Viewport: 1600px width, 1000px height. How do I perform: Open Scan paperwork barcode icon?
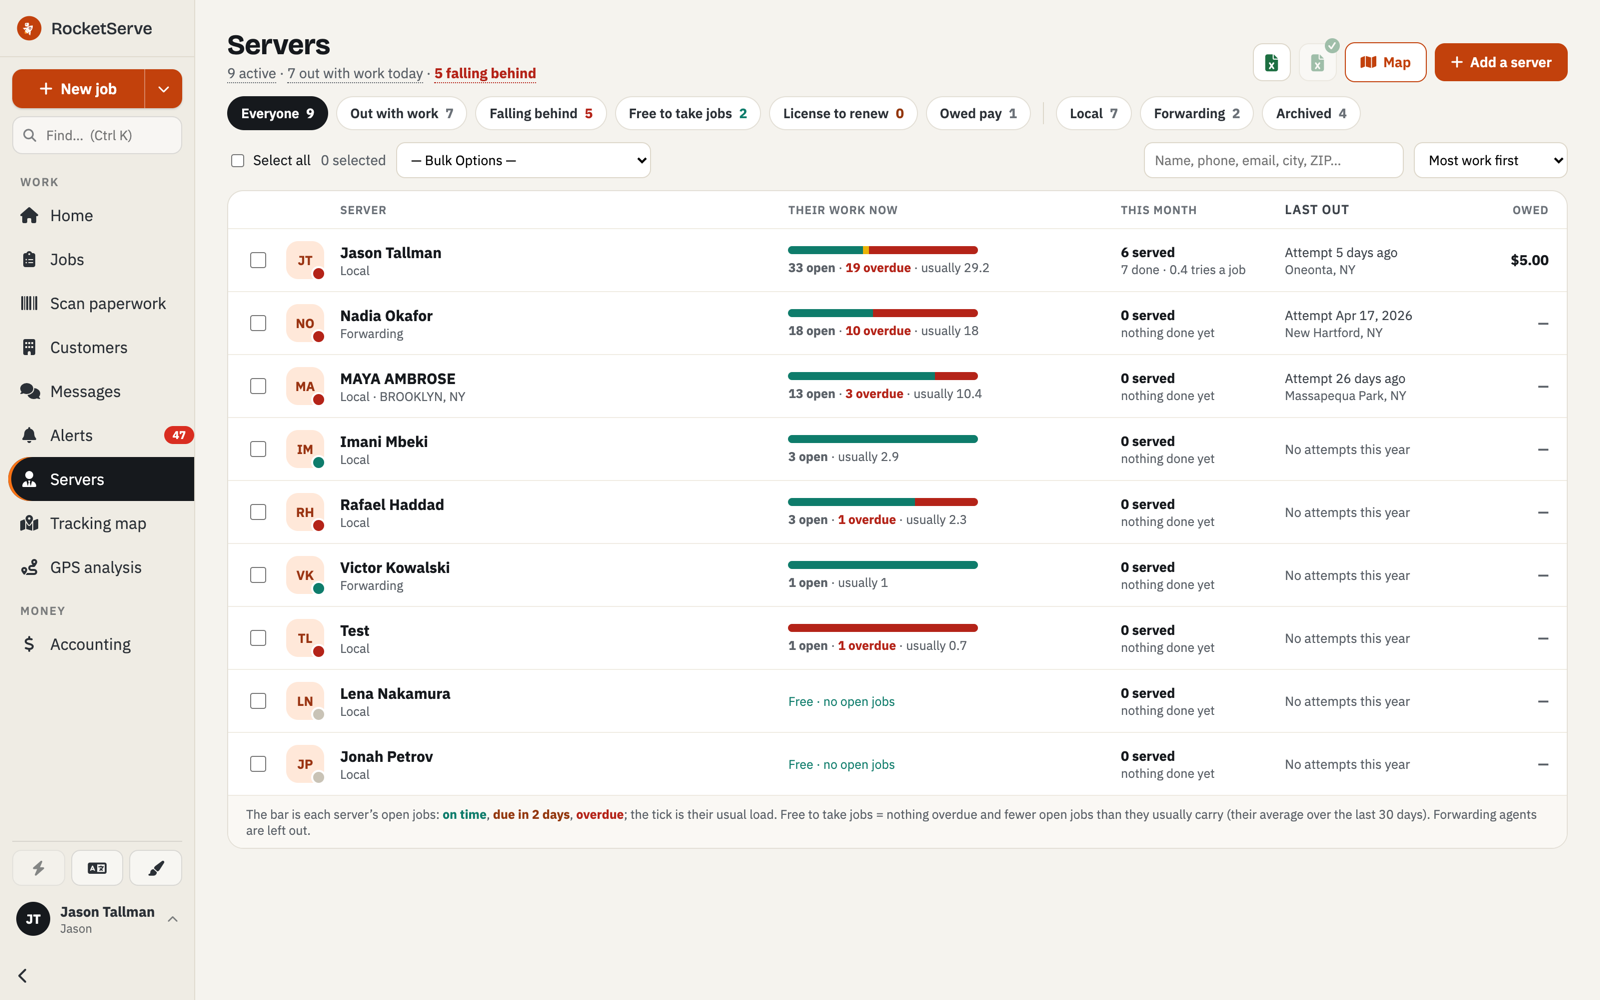29,303
